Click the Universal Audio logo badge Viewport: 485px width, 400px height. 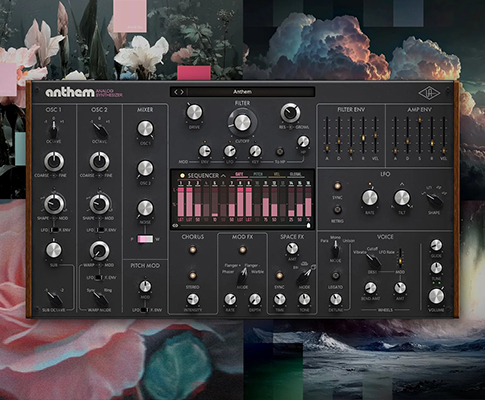click(x=429, y=94)
